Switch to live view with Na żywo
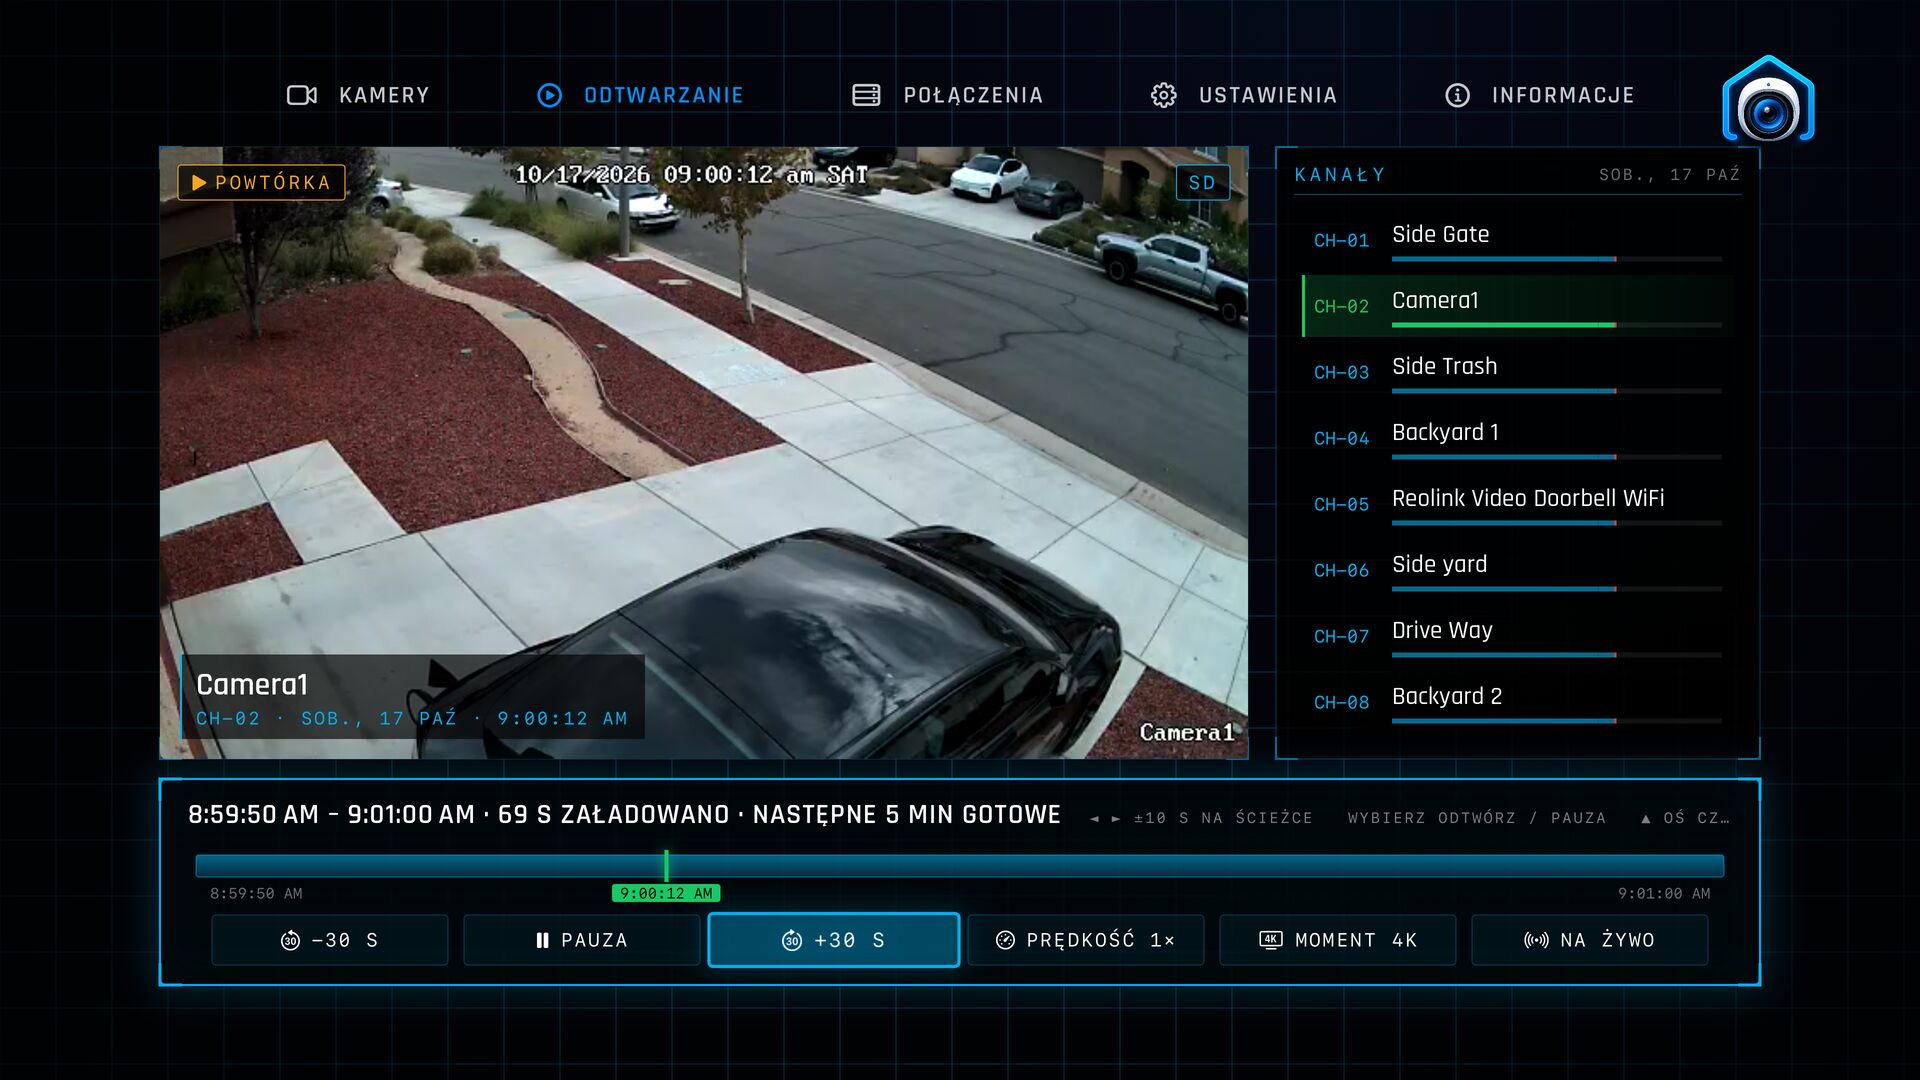Screen dimensions: 1920x1080 pos(1590,940)
